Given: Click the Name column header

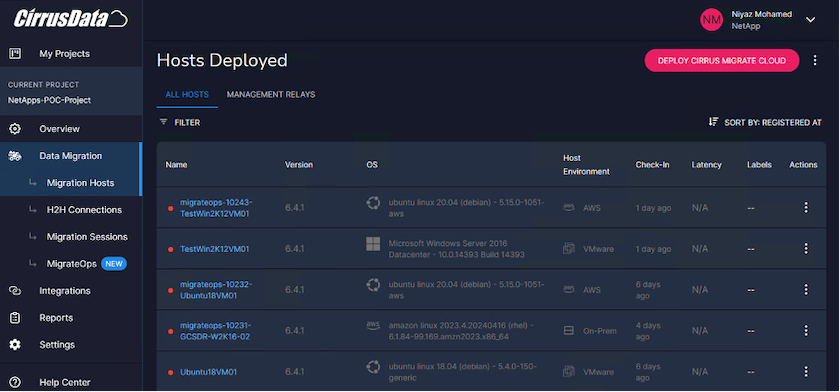Looking at the screenshot, I should tap(176, 165).
